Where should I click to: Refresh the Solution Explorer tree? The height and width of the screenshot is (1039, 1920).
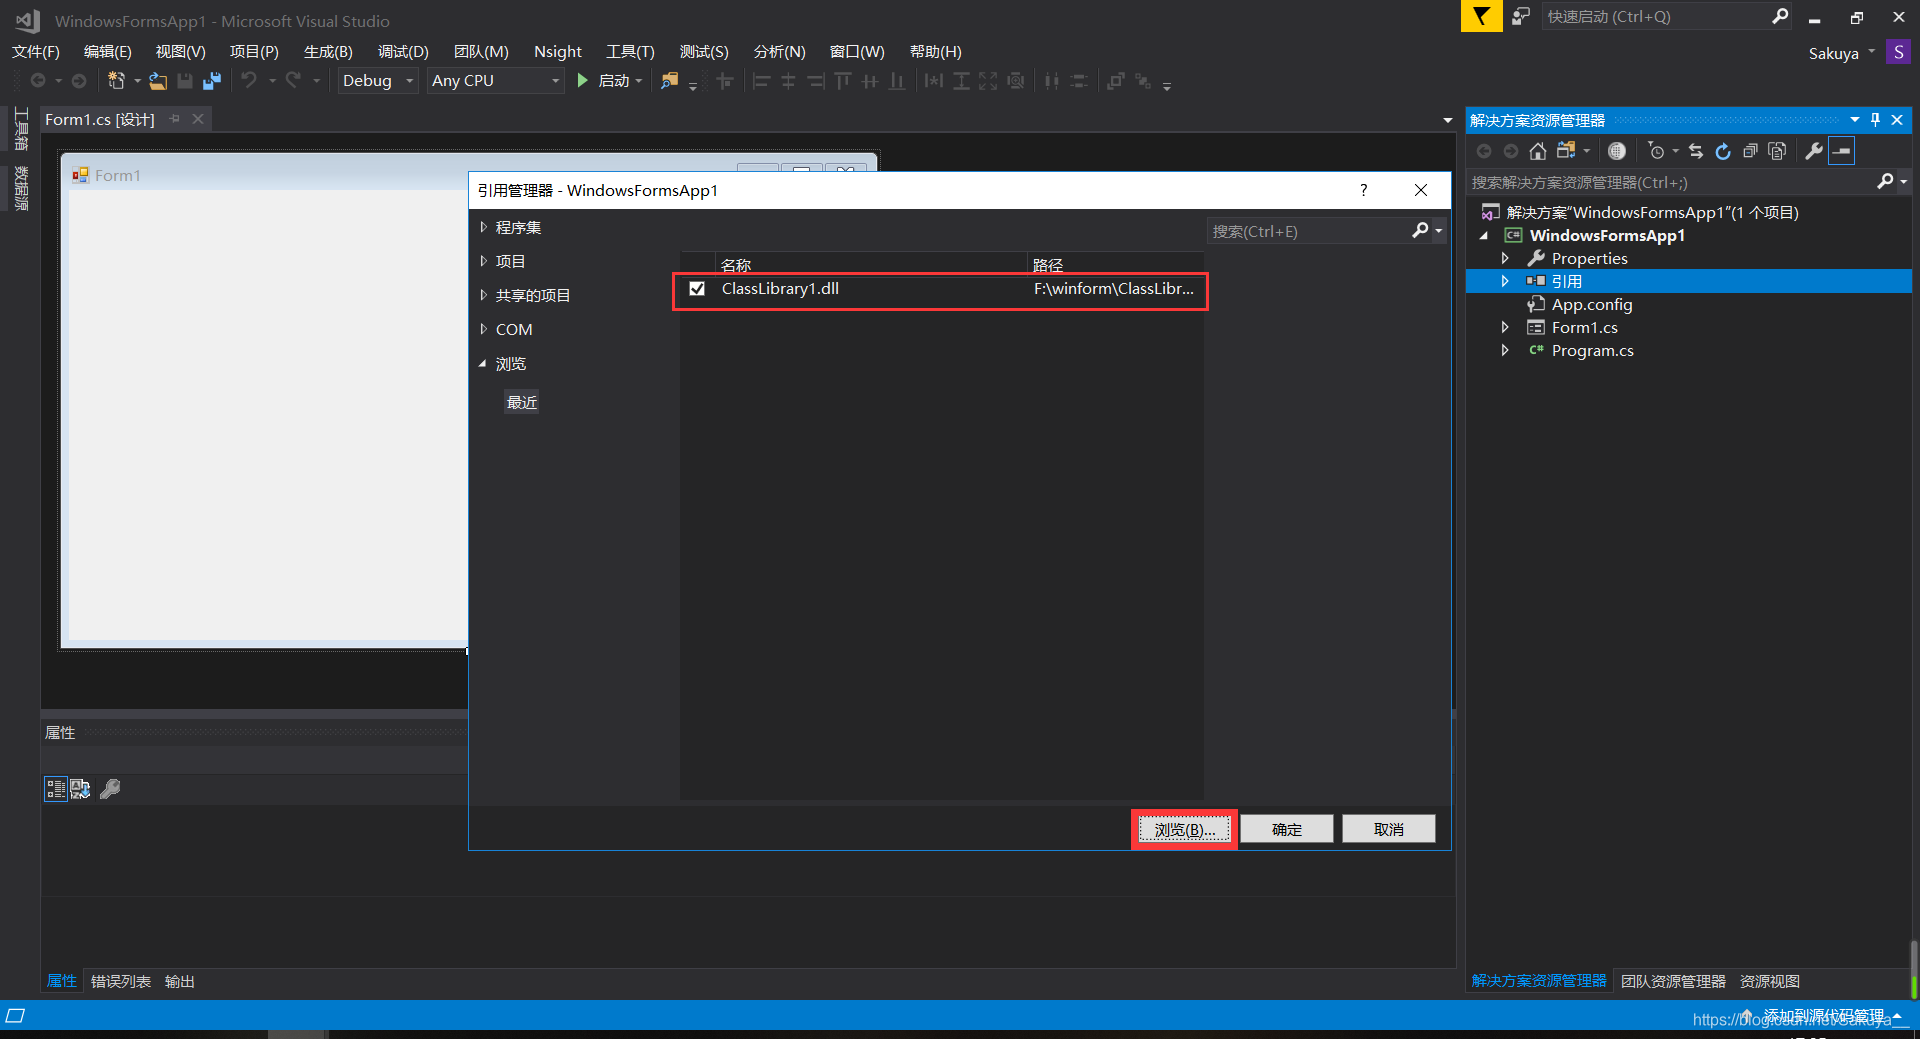[x=1723, y=151]
